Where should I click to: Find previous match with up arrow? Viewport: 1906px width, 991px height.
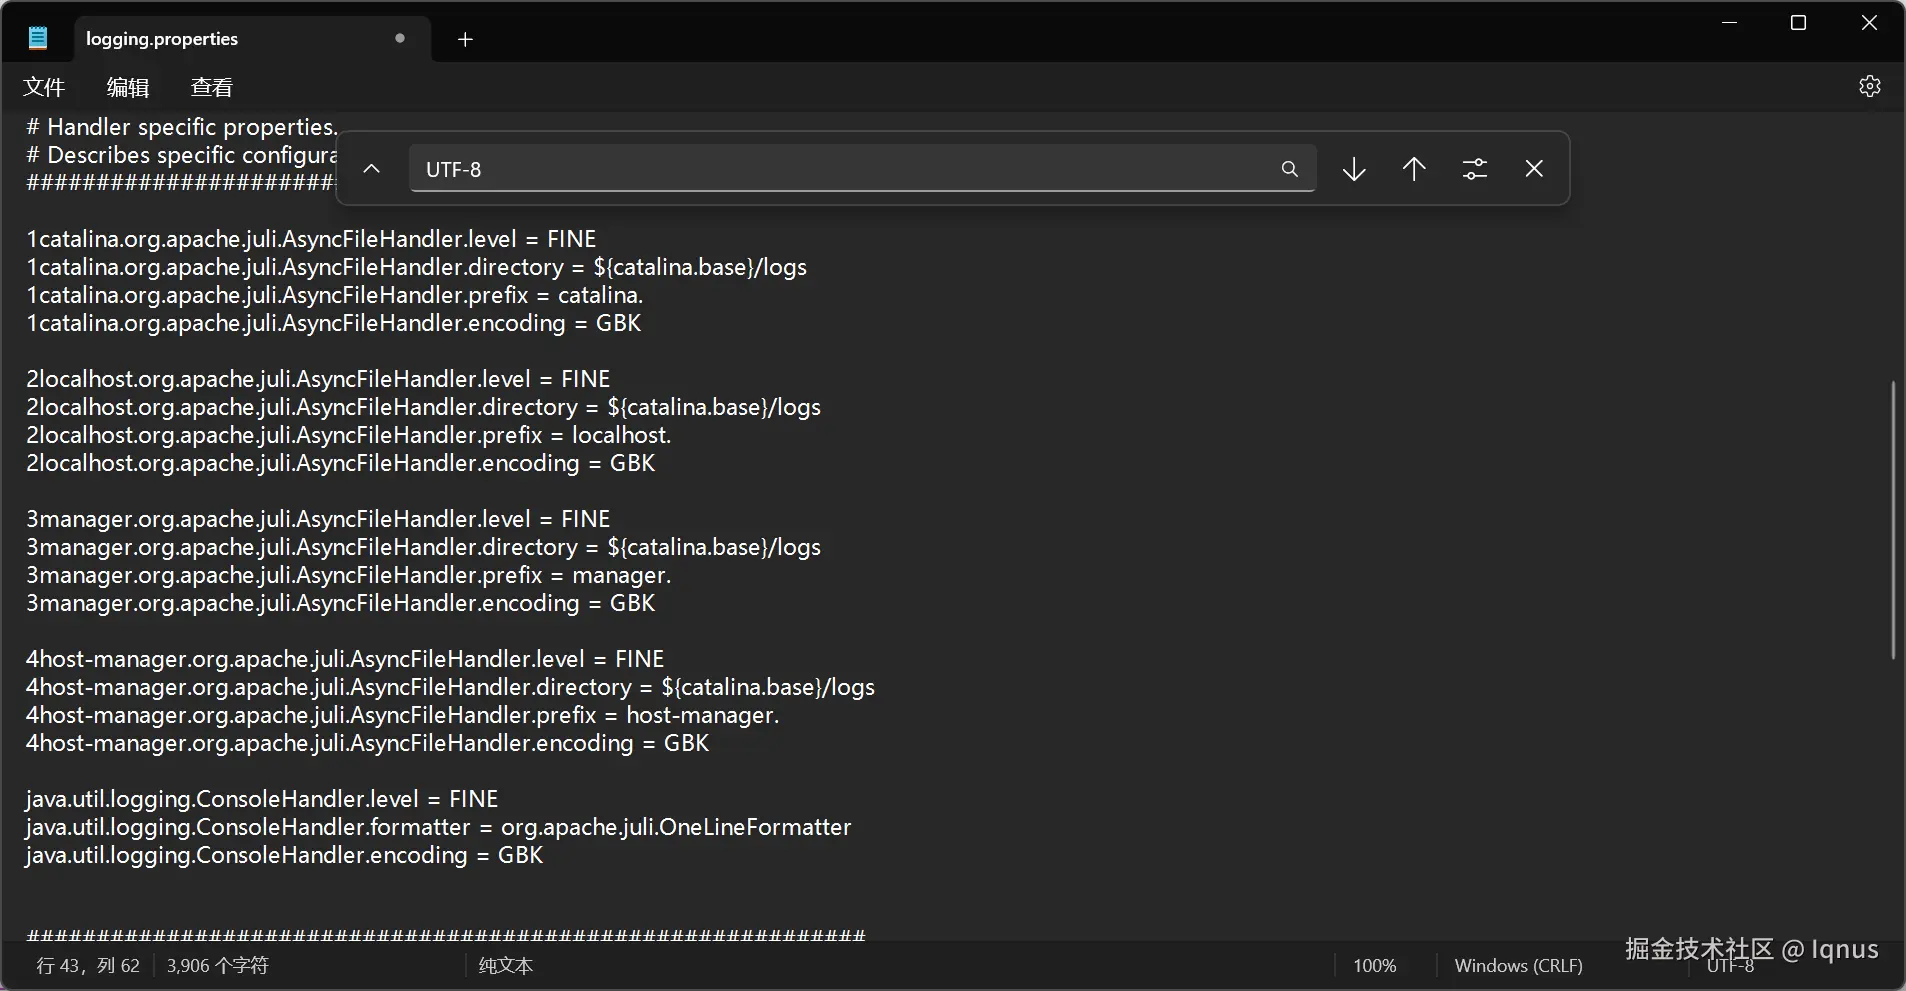[x=1414, y=169]
